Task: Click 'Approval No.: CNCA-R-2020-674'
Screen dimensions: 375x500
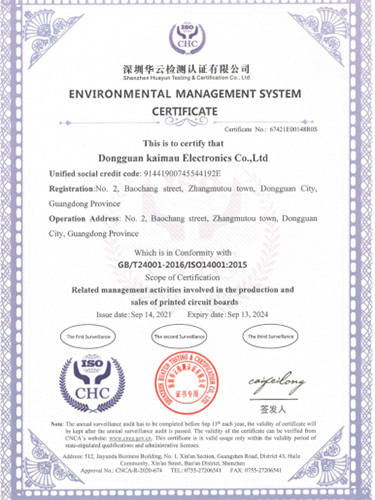Action: (x=121, y=470)
